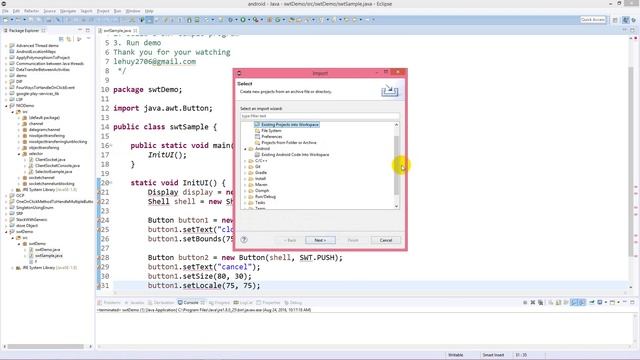Switch to the LogCat tab
This screenshot has height=360, width=640.
pyautogui.click(x=243, y=302)
